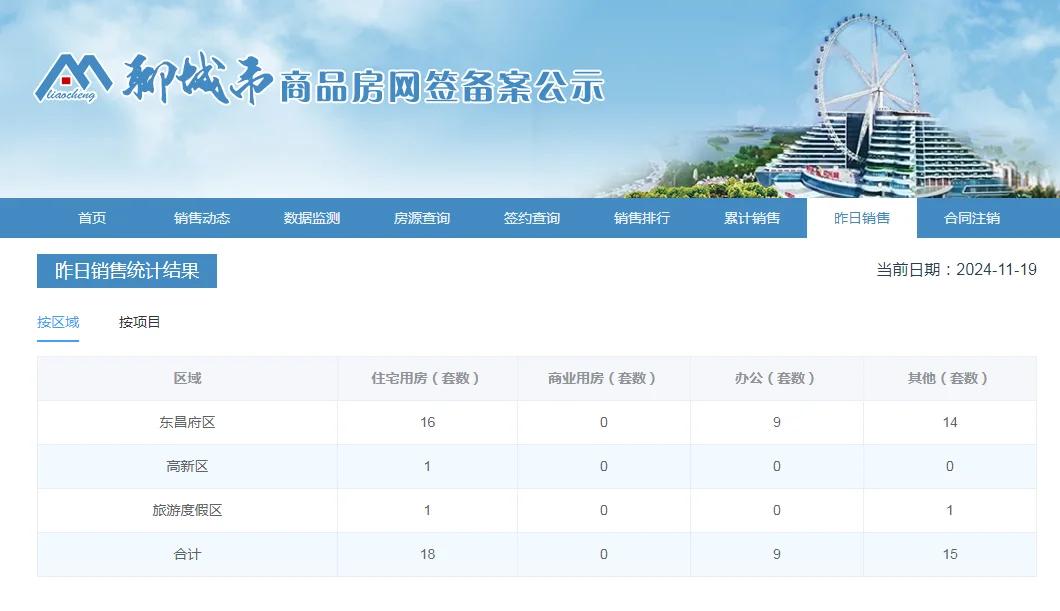Select the active 昨日销售 menu item

[862, 218]
